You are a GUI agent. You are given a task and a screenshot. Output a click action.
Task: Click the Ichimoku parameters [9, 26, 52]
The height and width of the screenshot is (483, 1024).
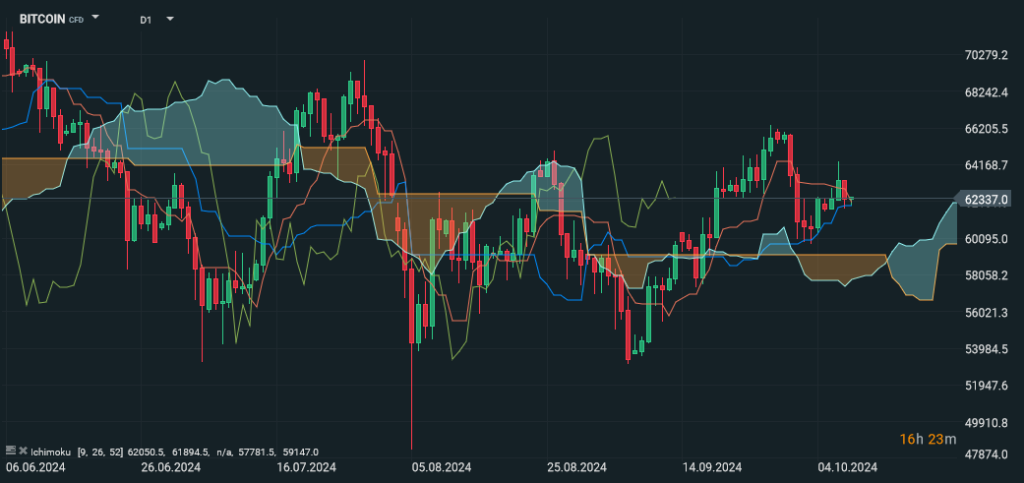point(102,452)
